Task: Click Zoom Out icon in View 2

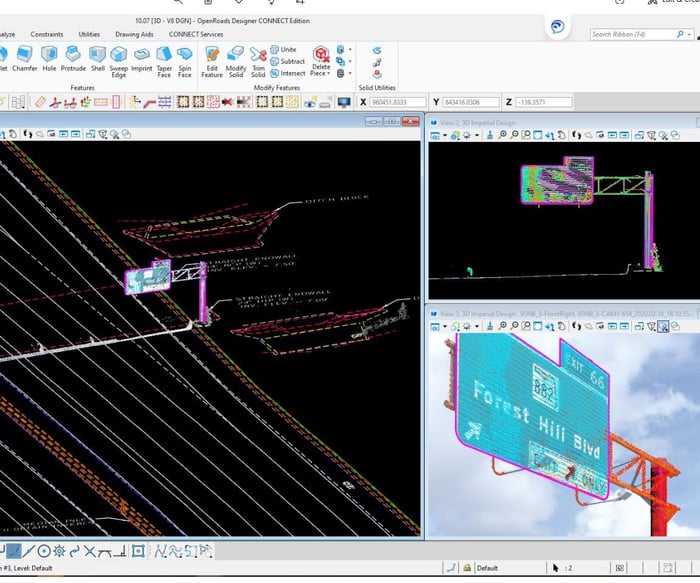Action: coord(514,135)
